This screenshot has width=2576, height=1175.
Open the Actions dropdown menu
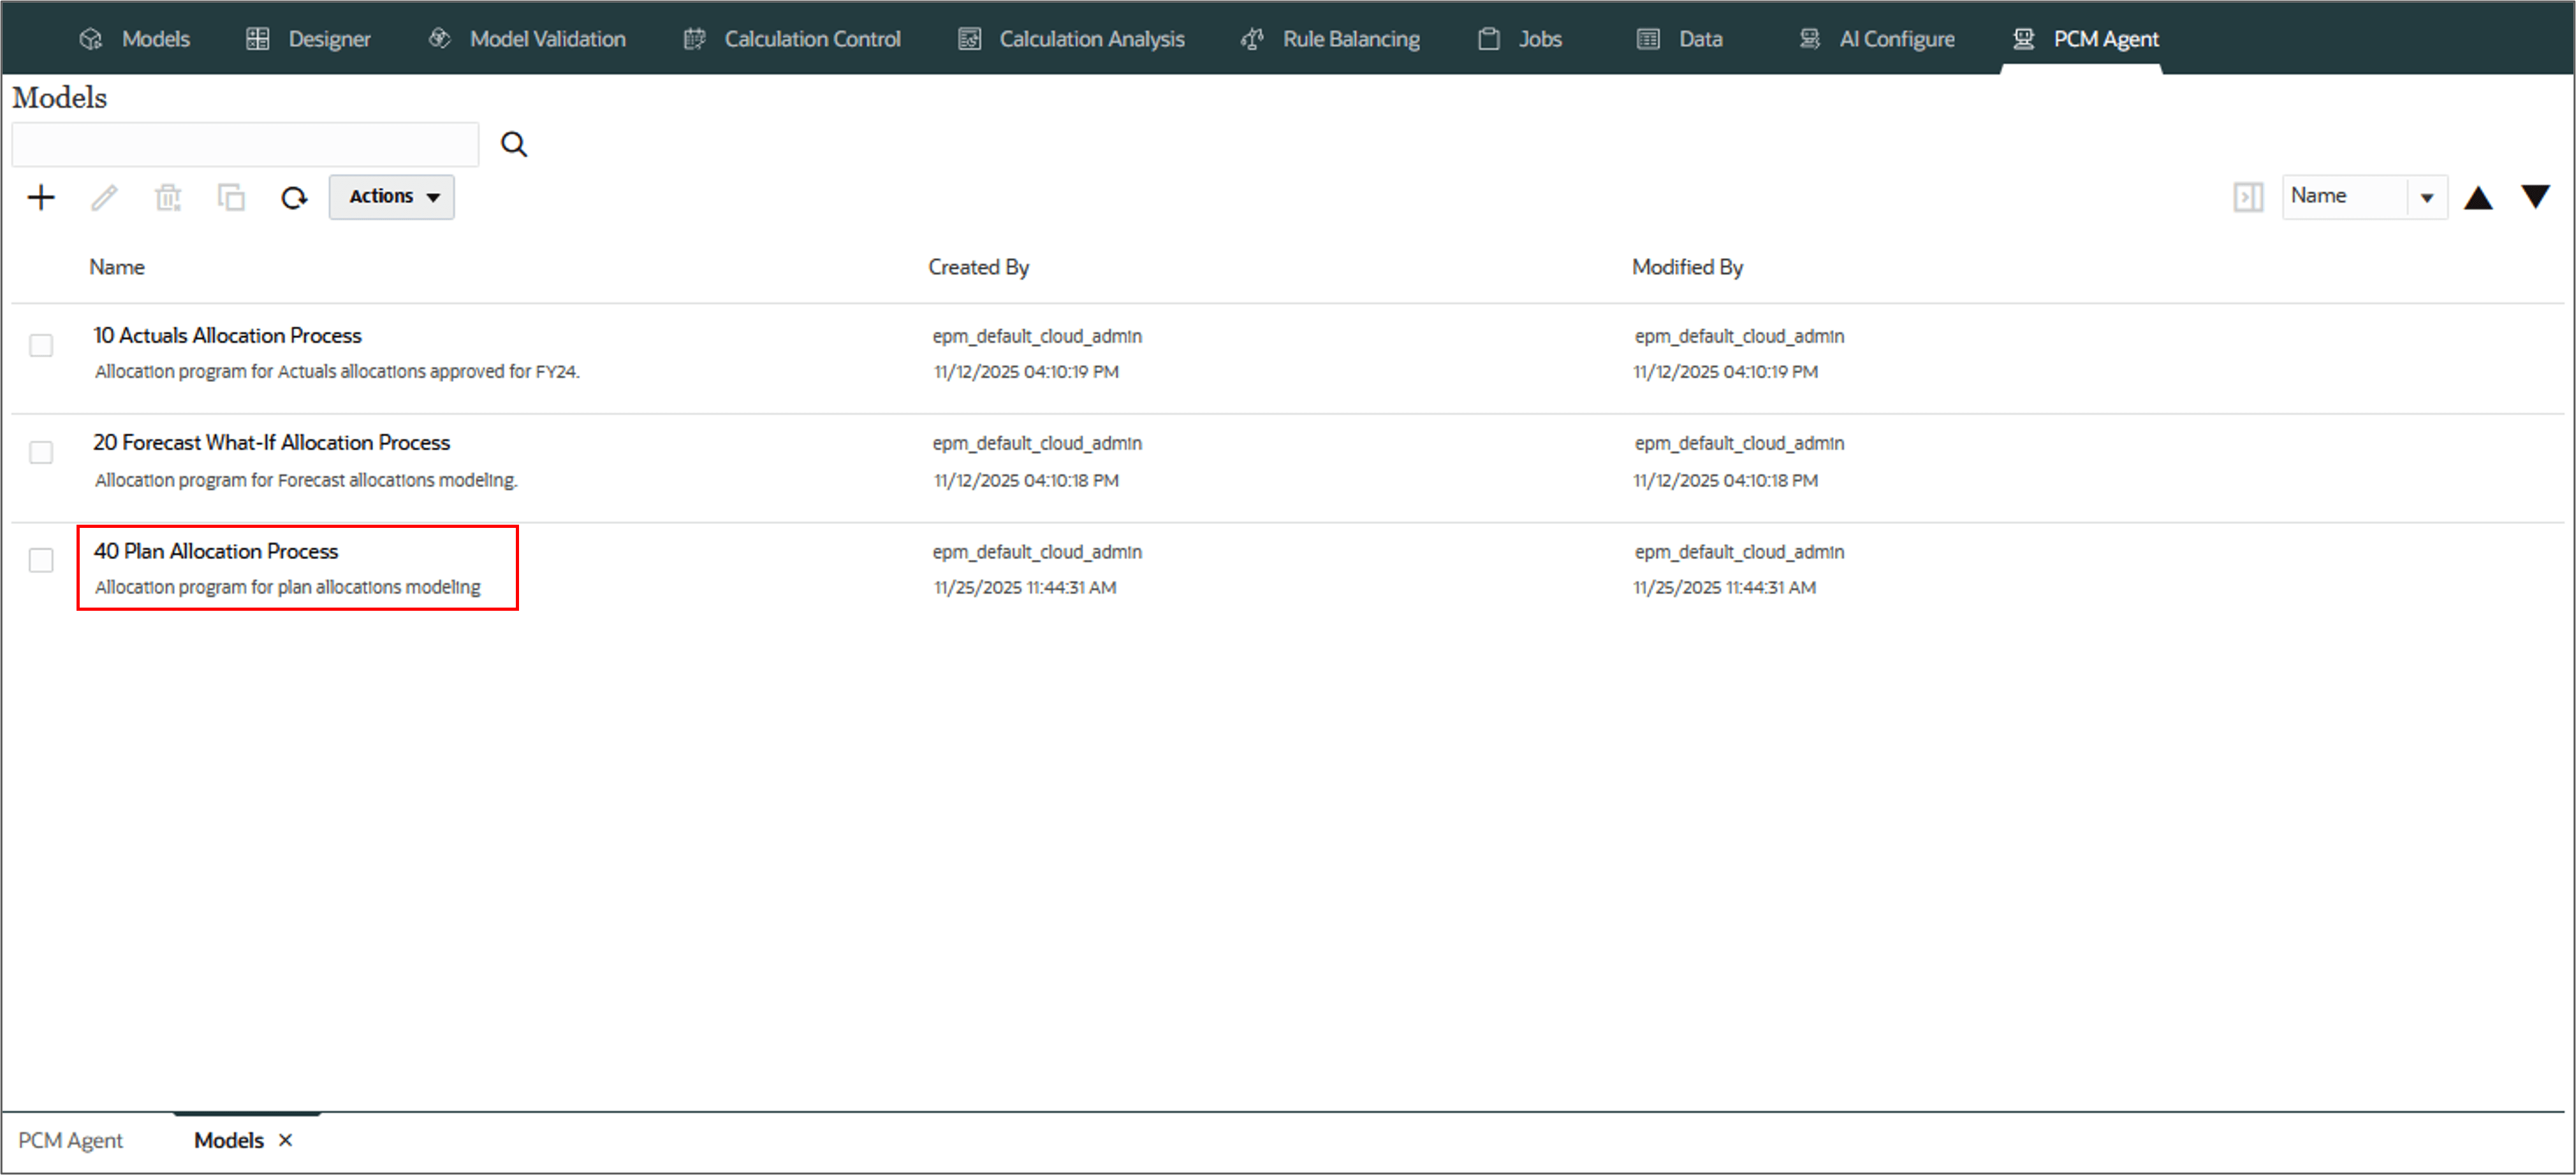click(392, 197)
